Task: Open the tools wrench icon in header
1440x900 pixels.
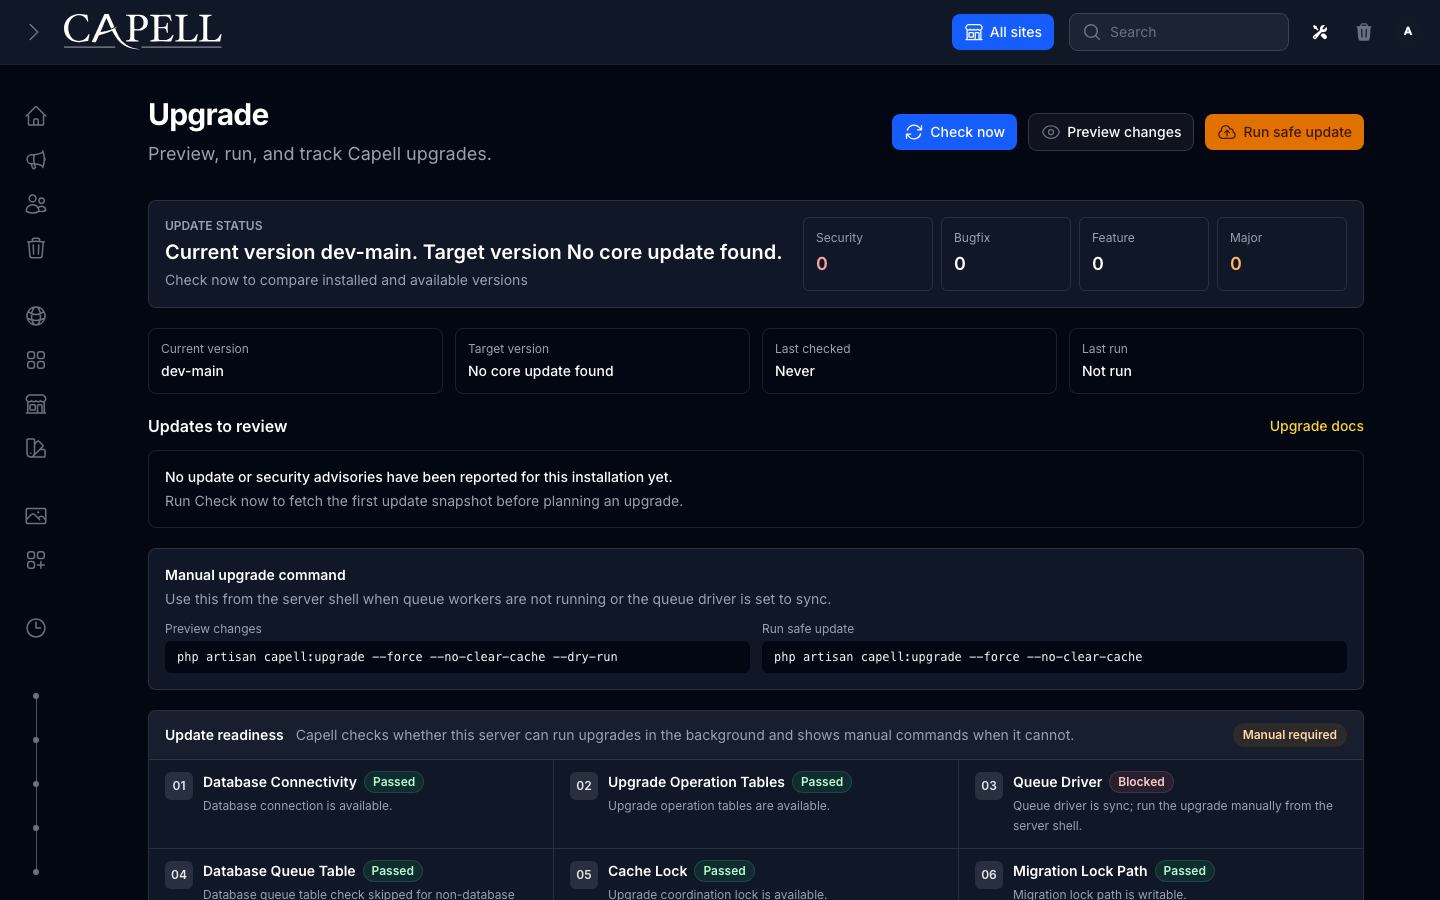Action: tap(1320, 32)
